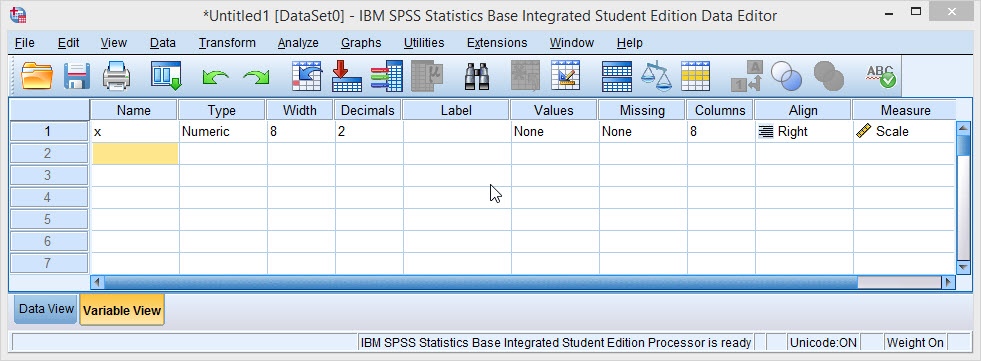981x361 pixels.
Task: Click the Show All Variables gray circles icon
Action: click(x=828, y=76)
